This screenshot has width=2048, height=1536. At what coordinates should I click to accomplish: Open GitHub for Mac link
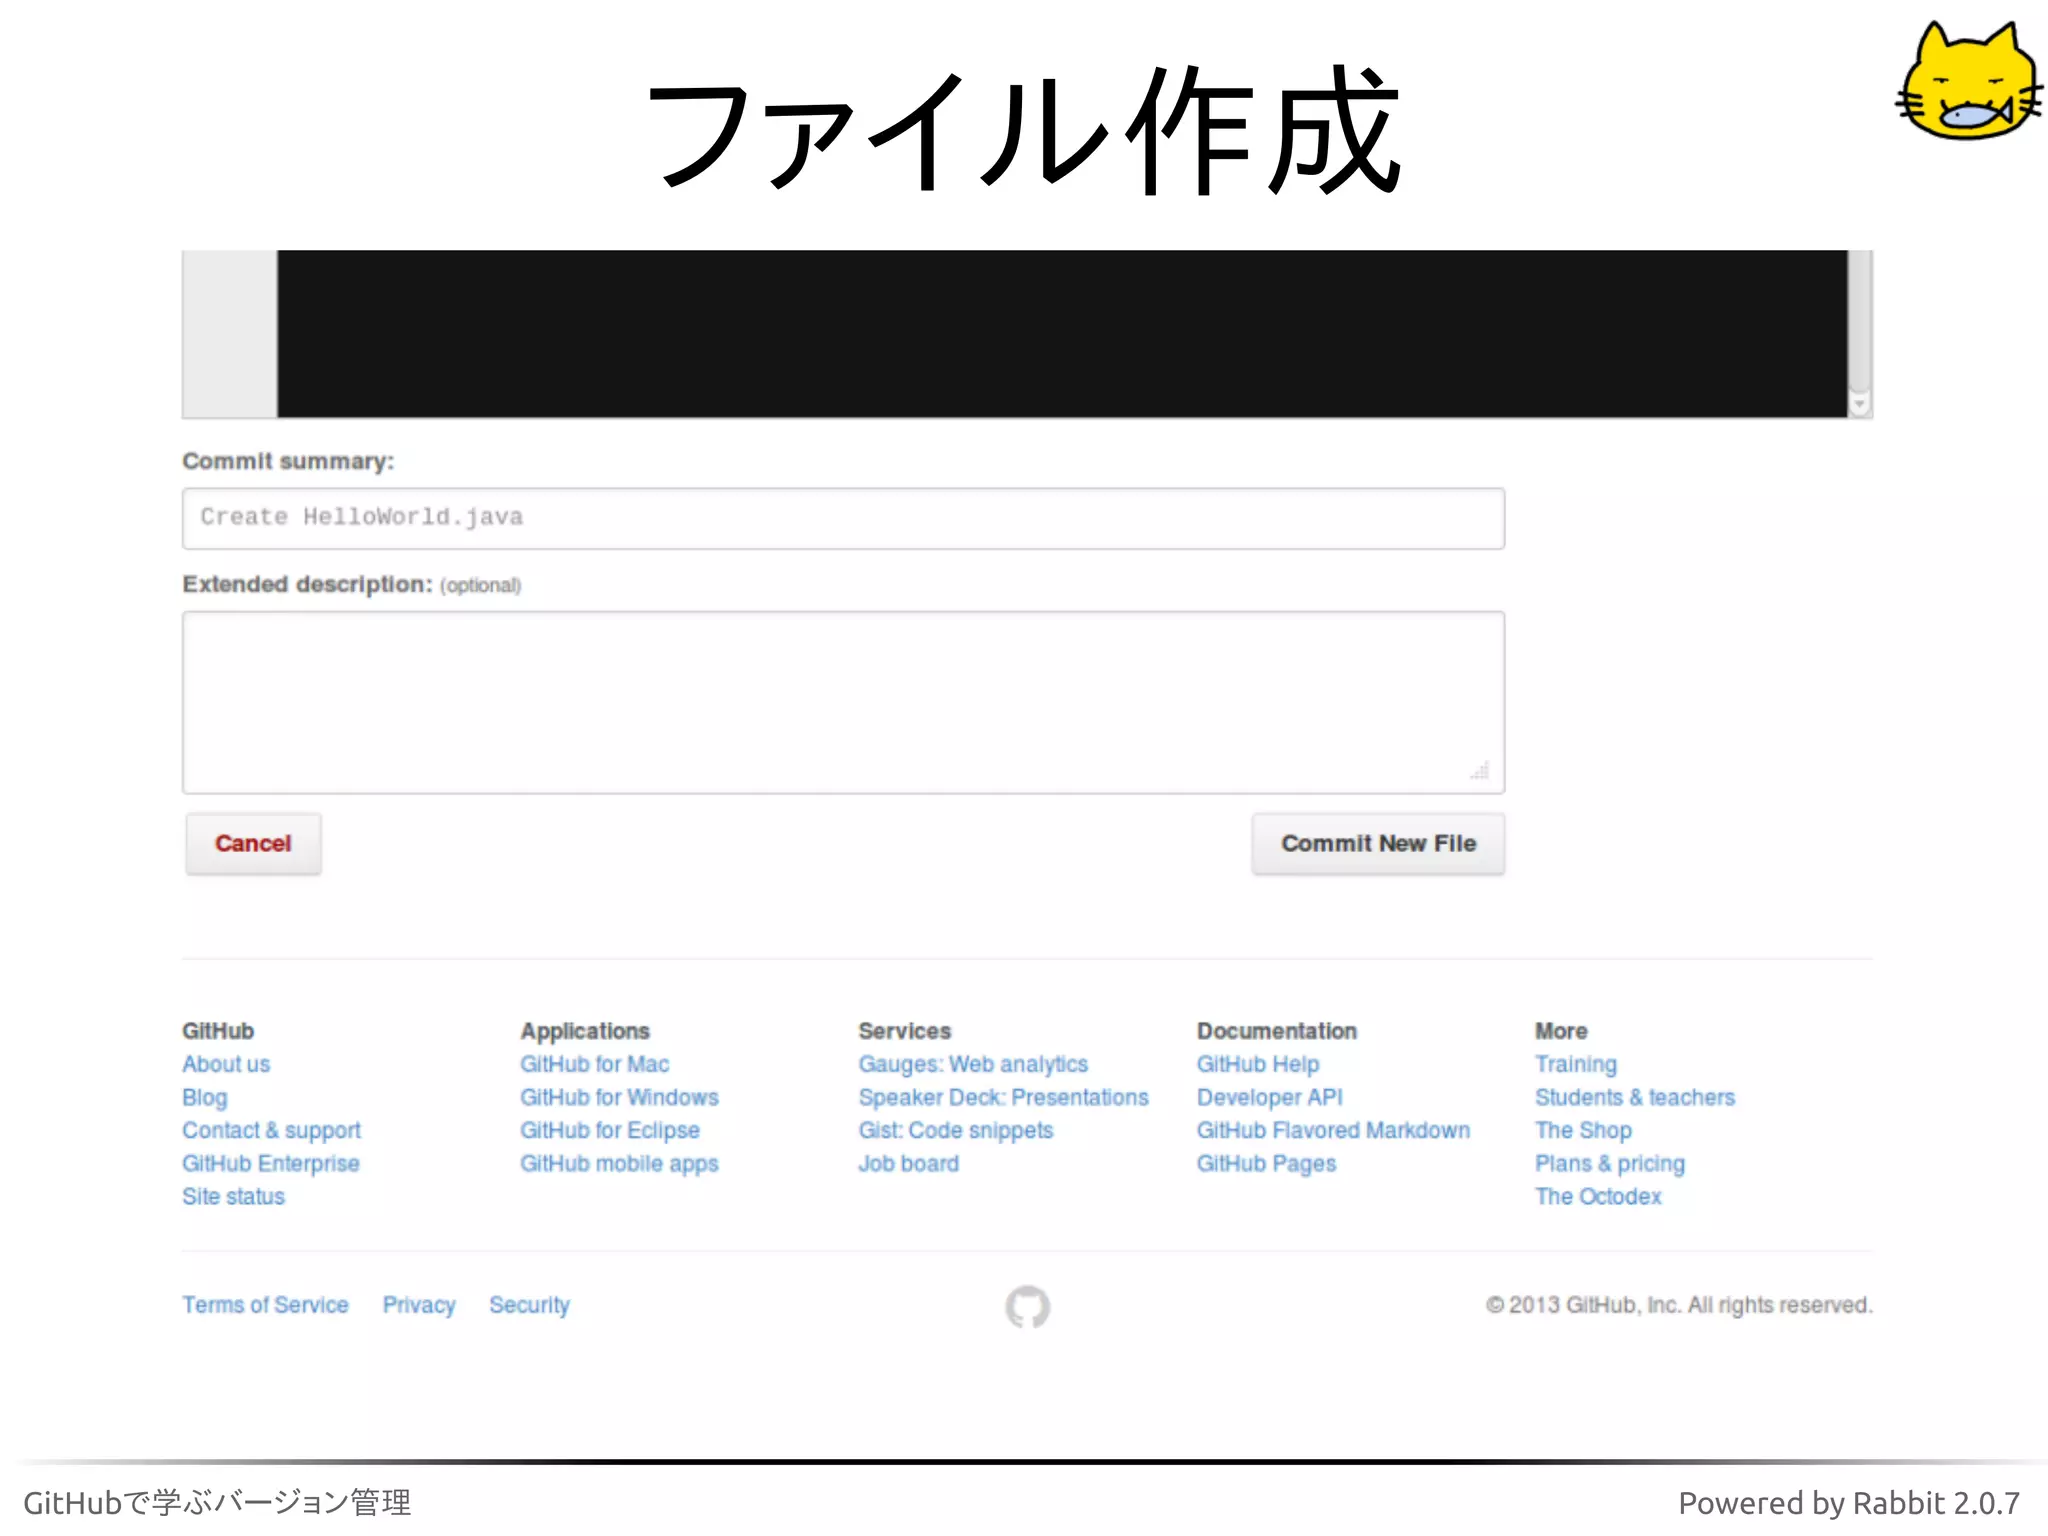pos(594,1064)
